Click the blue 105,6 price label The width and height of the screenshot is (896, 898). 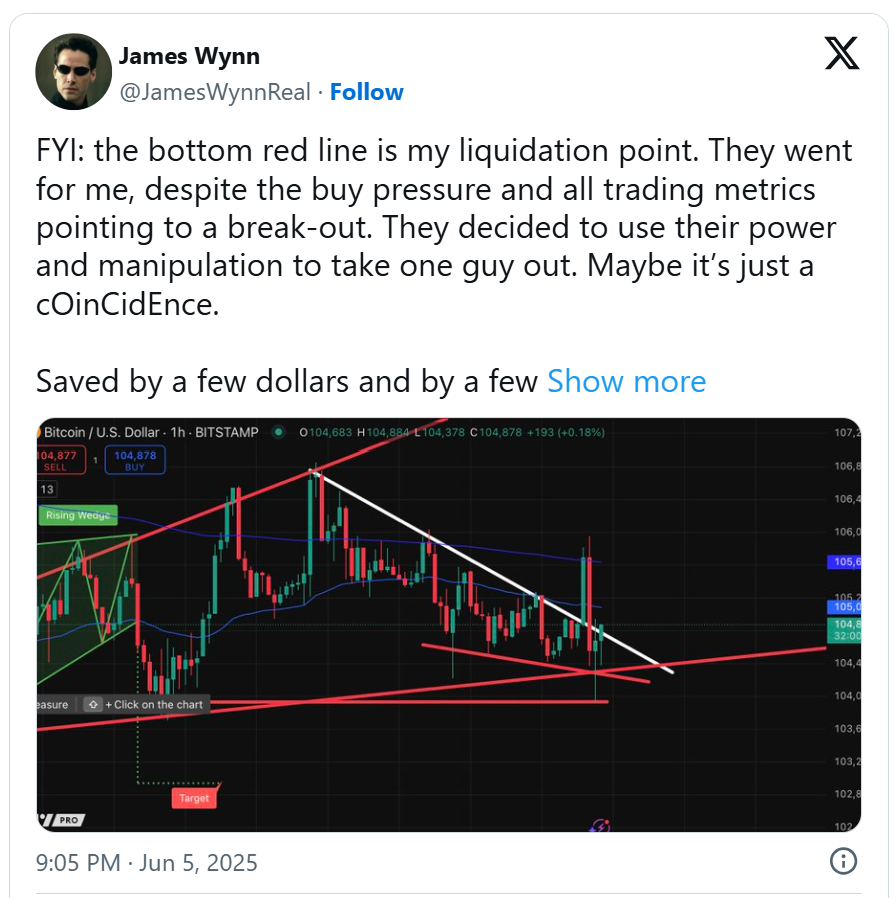point(844,562)
